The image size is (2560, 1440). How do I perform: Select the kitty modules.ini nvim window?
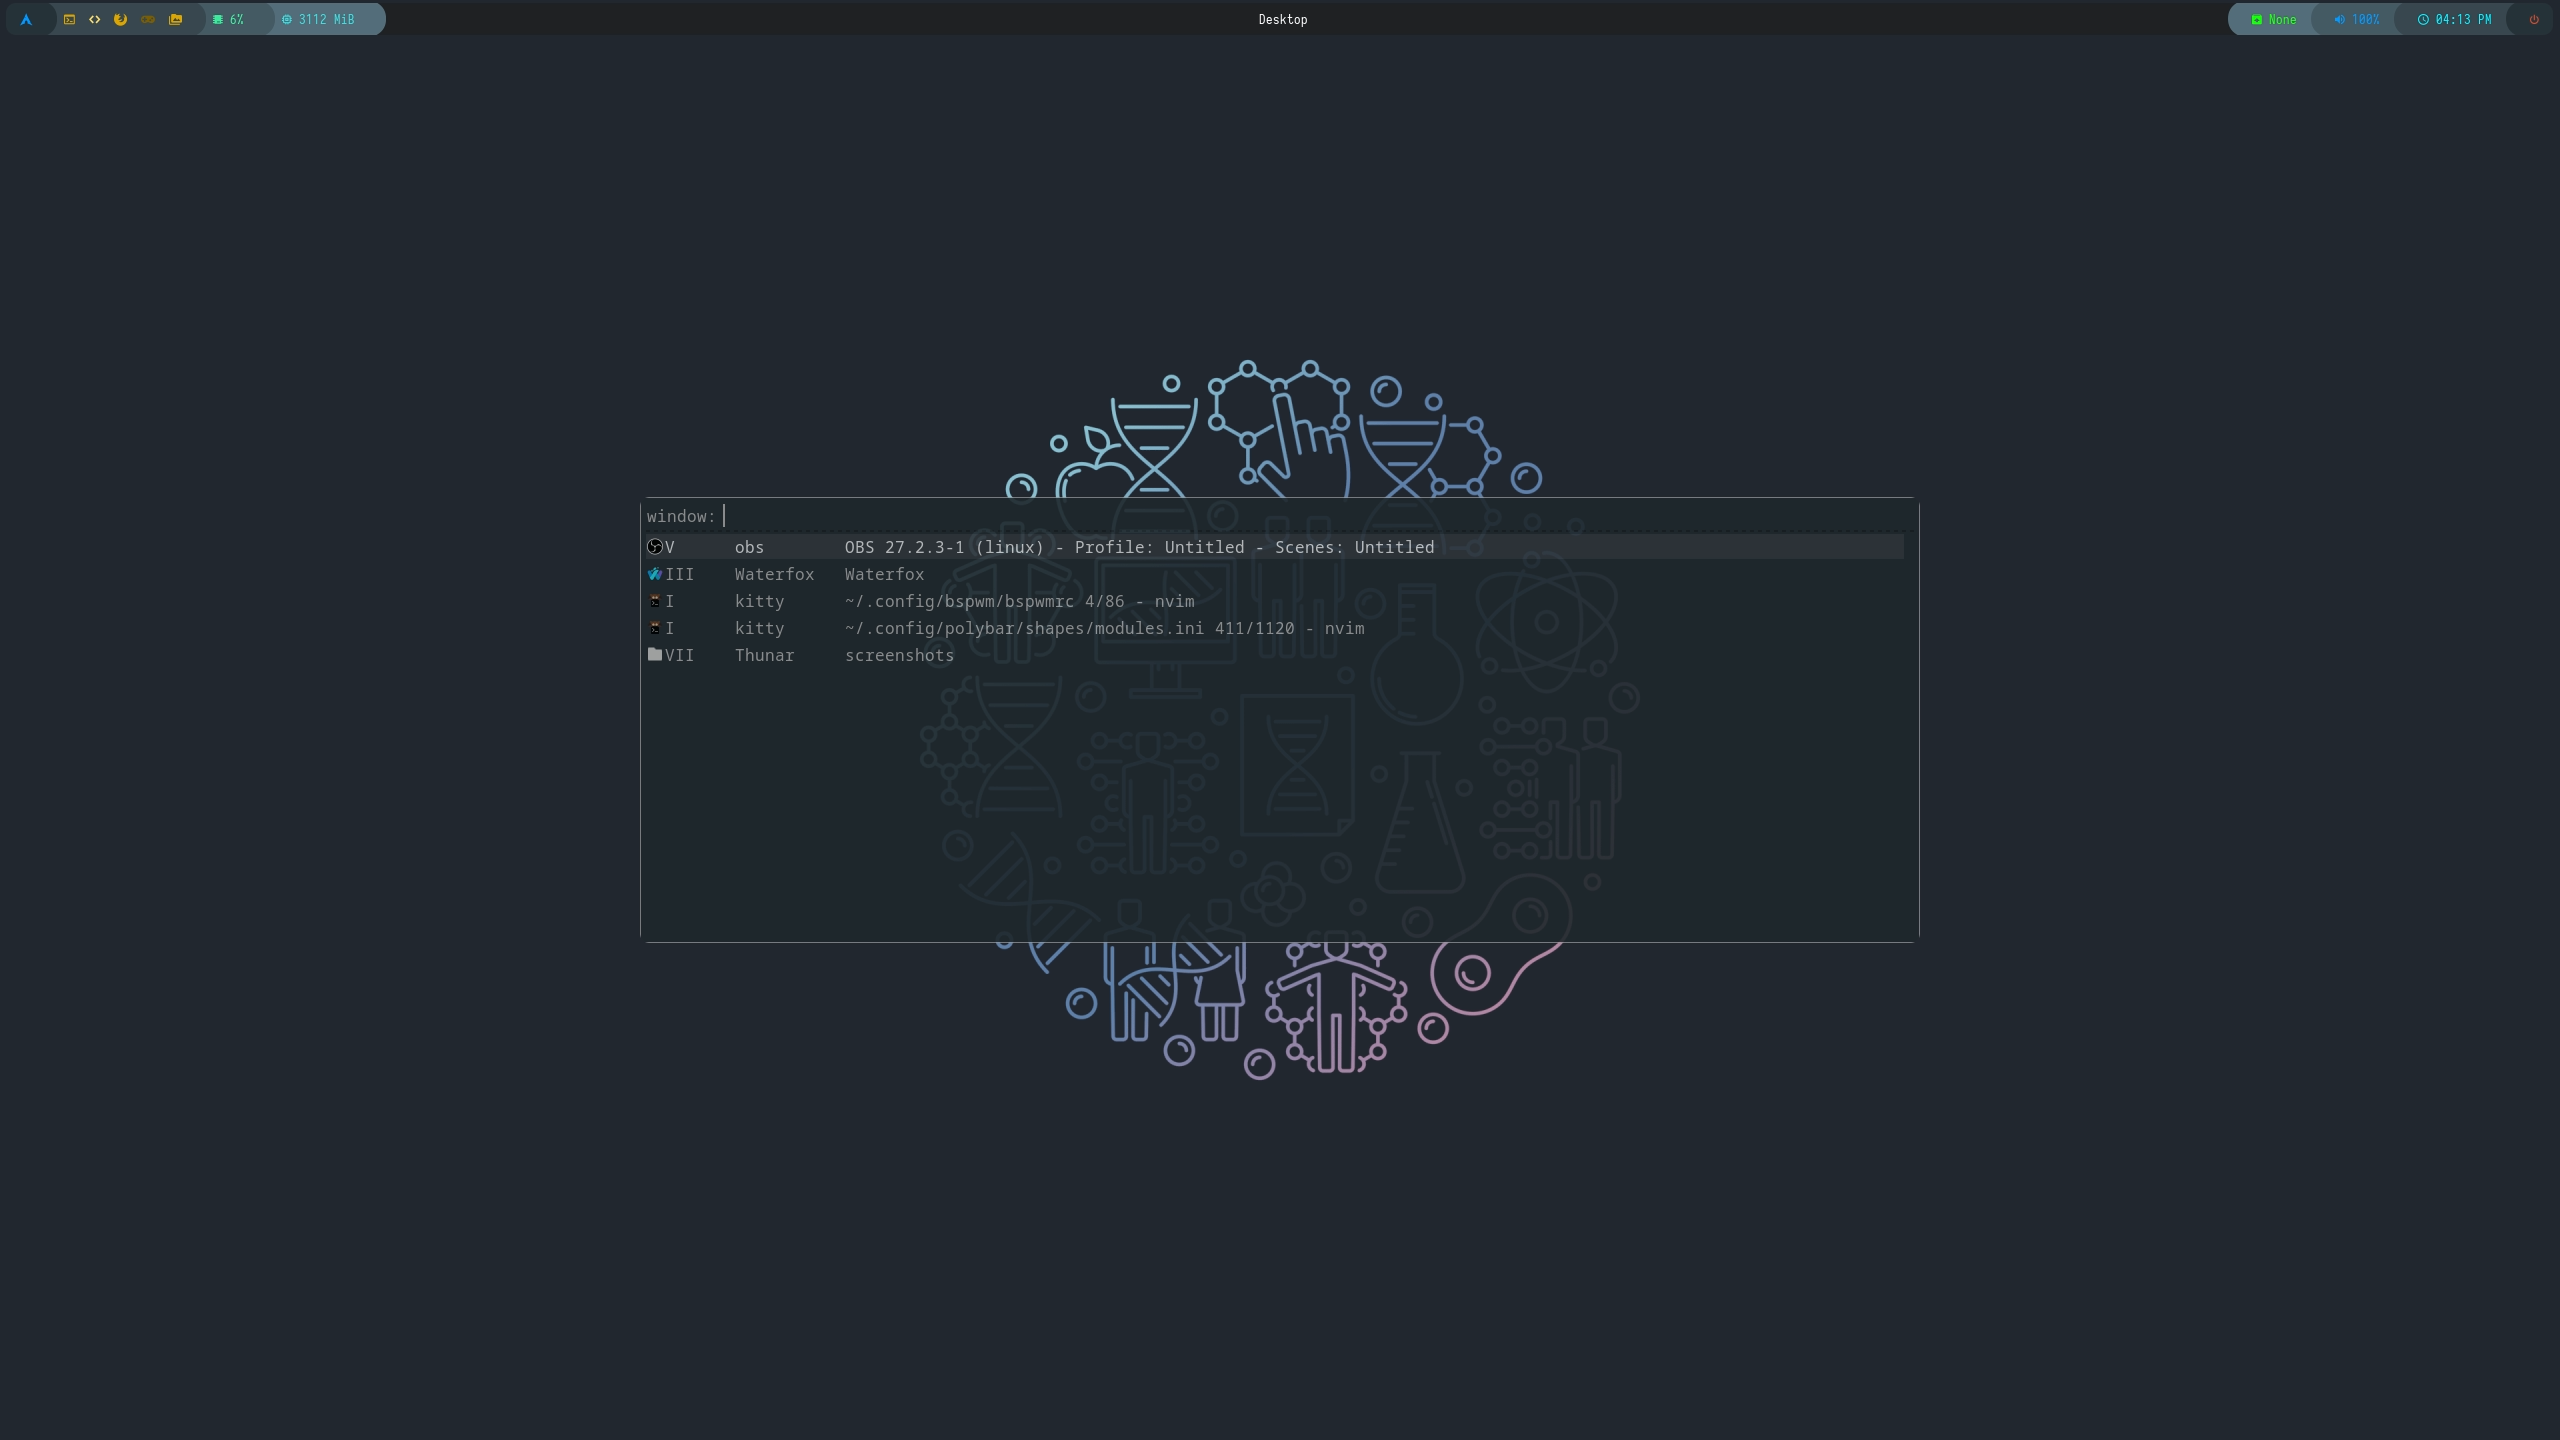click(1103, 628)
